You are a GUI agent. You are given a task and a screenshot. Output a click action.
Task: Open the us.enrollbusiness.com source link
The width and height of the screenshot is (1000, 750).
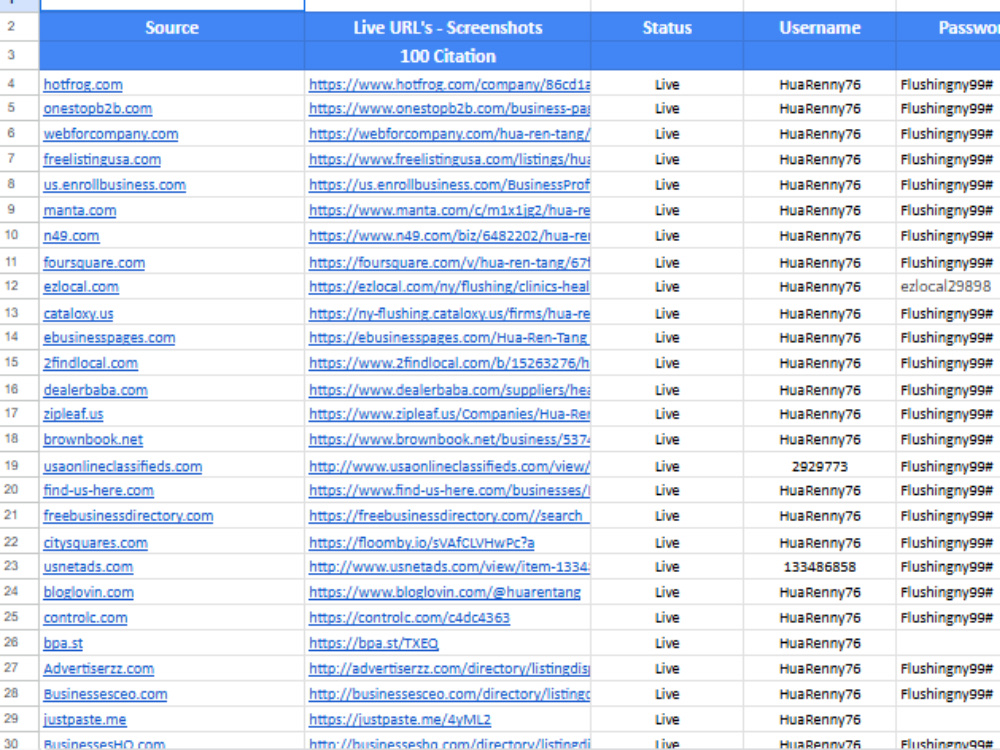[x=115, y=185]
